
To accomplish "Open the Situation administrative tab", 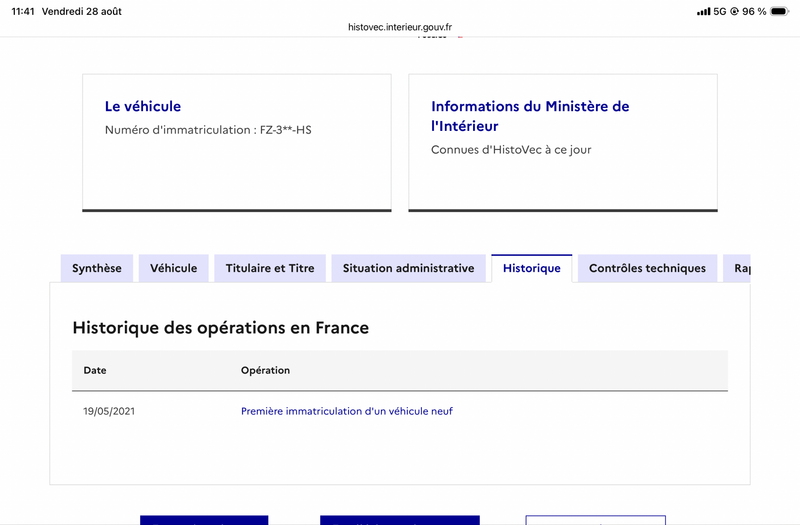I will (408, 268).
